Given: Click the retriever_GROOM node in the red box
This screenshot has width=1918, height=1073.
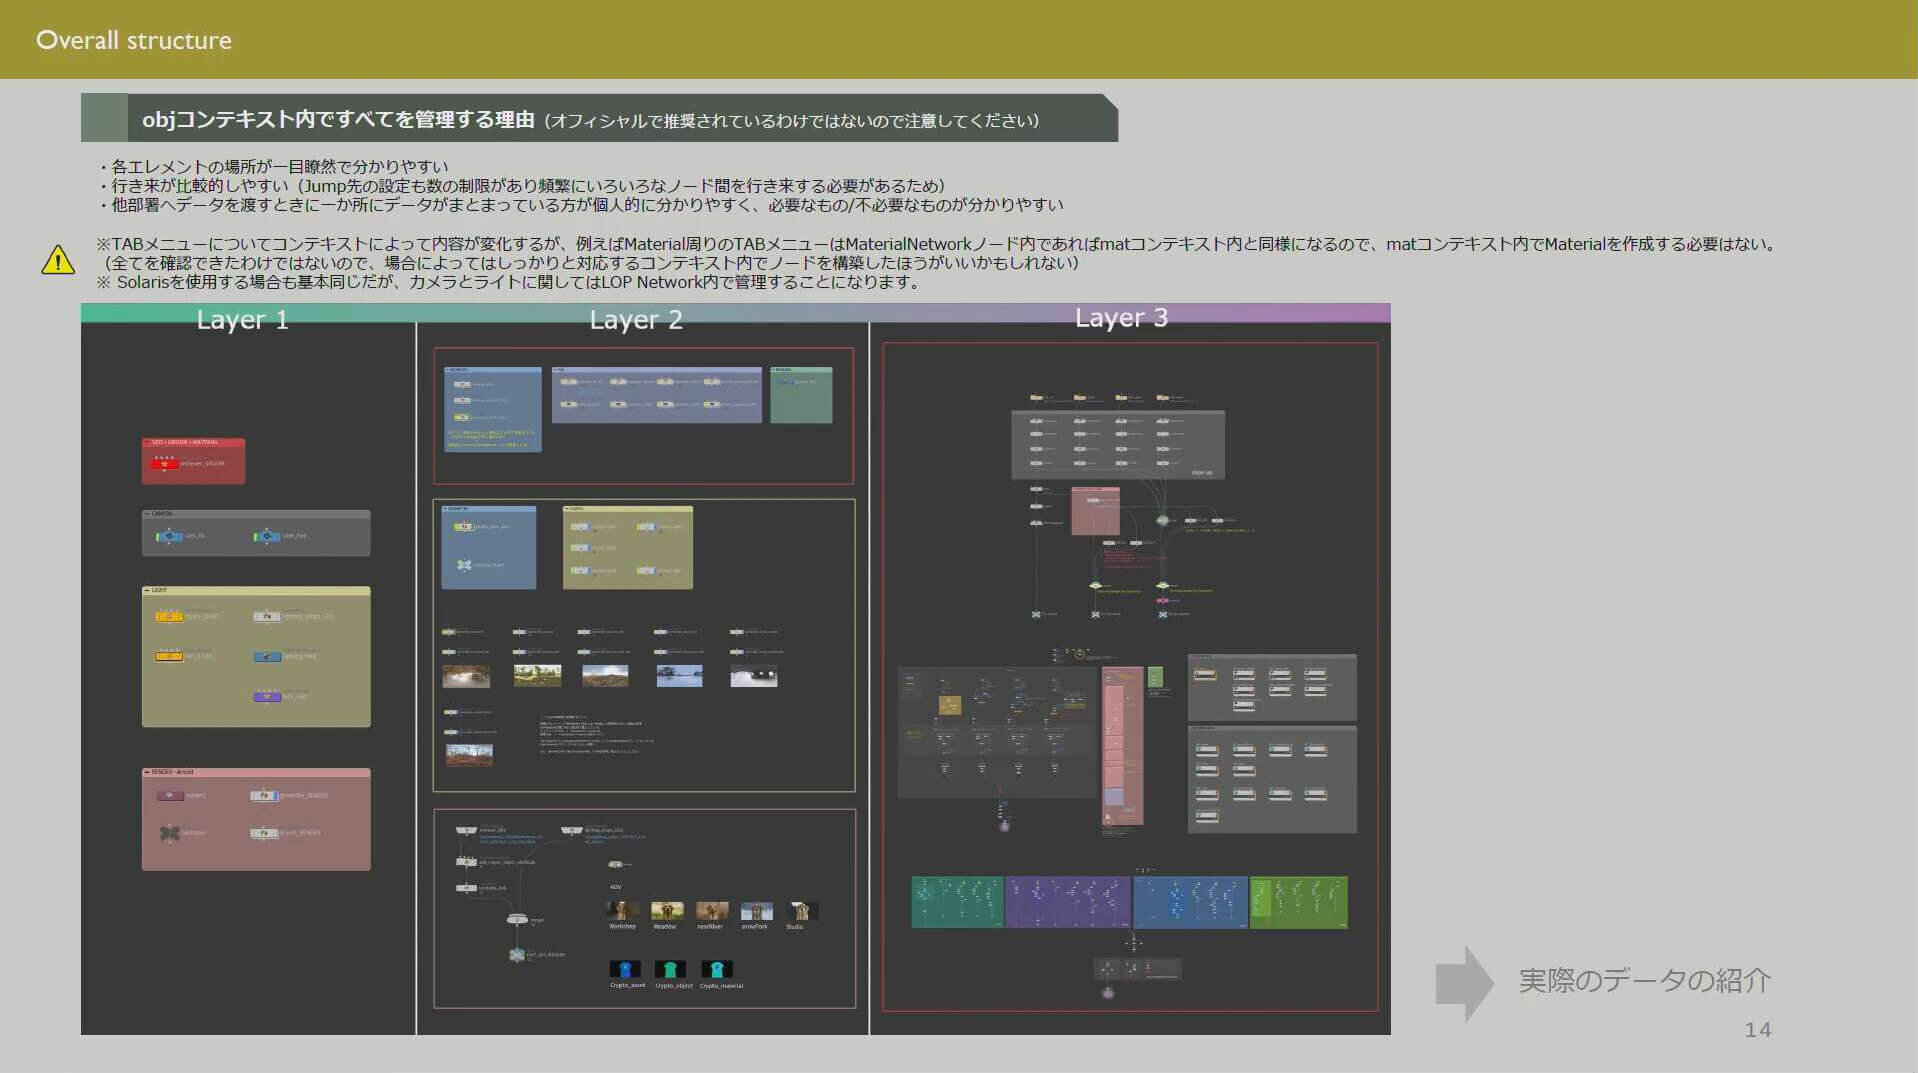Looking at the screenshot, I should click(165, 464).
